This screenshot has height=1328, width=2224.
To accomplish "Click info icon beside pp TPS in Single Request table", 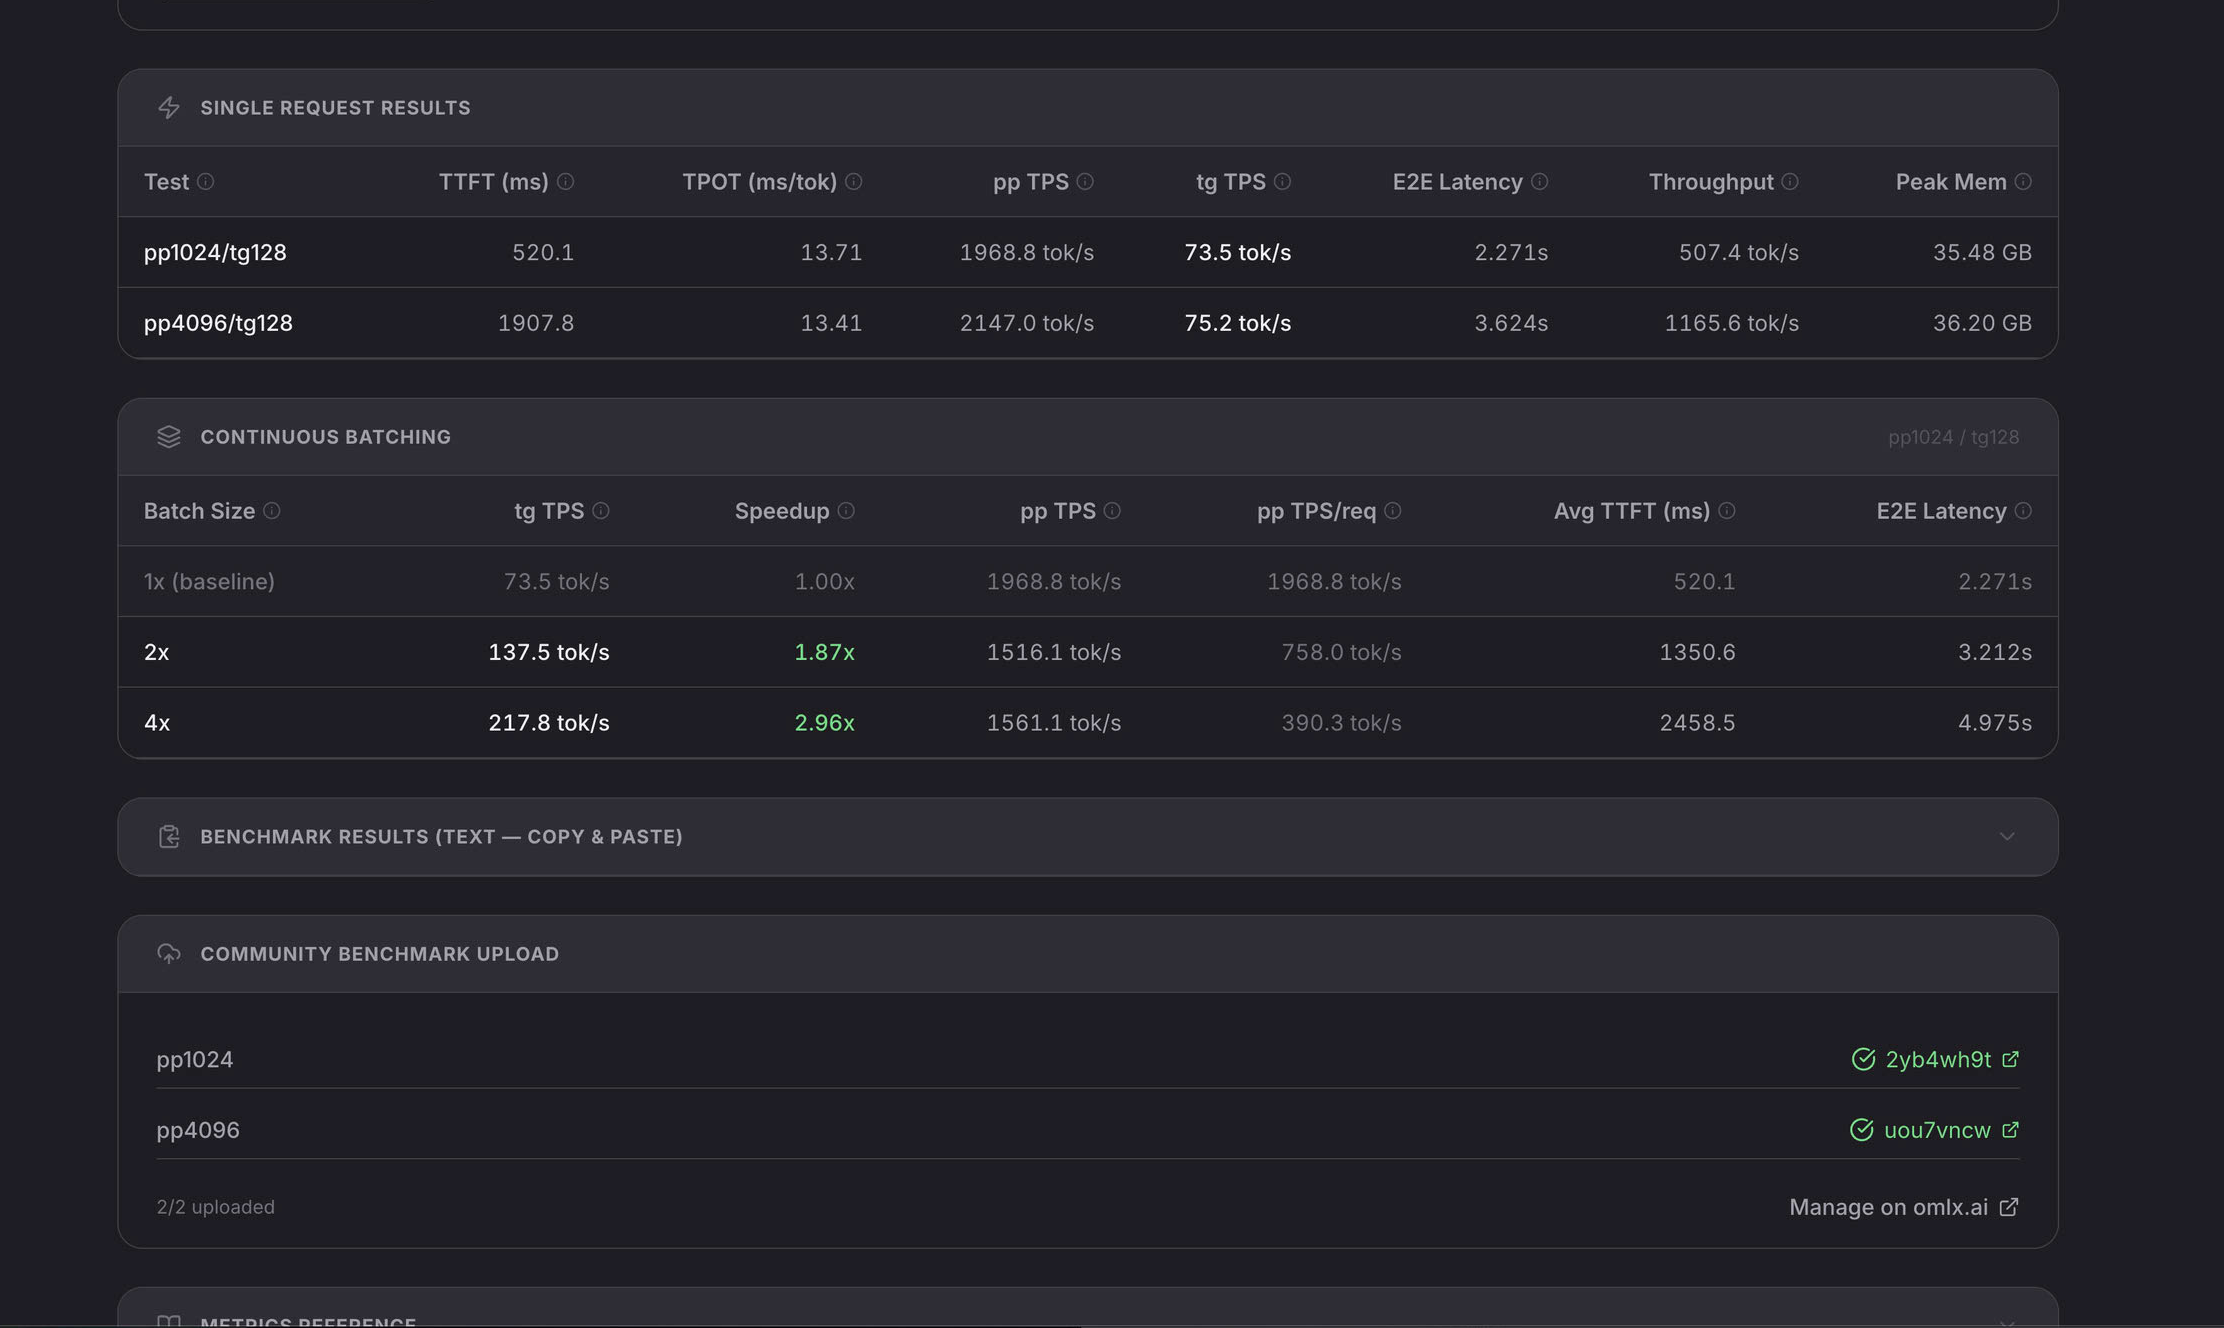I will coord(1085,182).
